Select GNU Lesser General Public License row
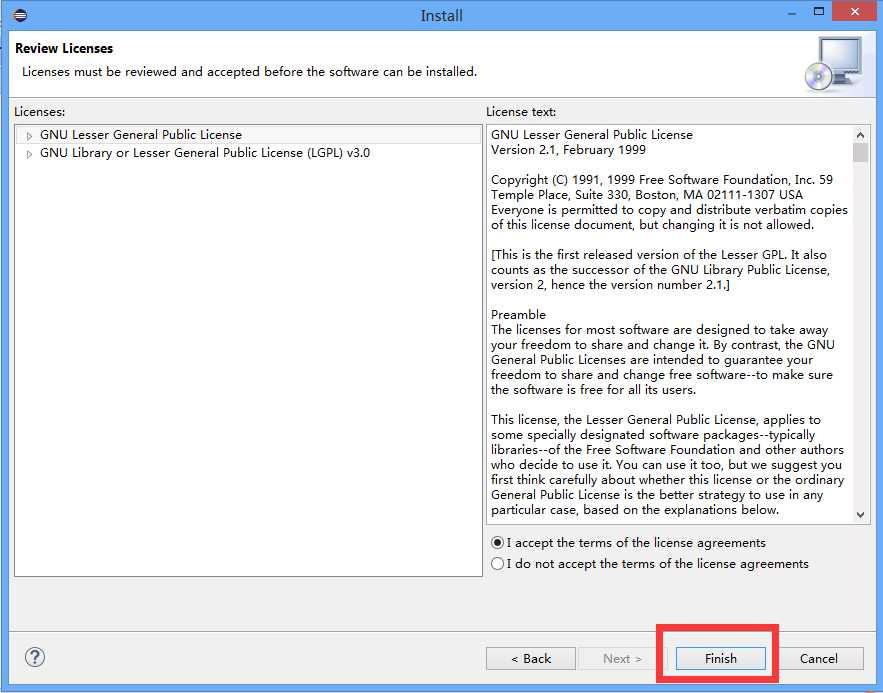Screen dimensions: 883x693 [x=248, y=135]
